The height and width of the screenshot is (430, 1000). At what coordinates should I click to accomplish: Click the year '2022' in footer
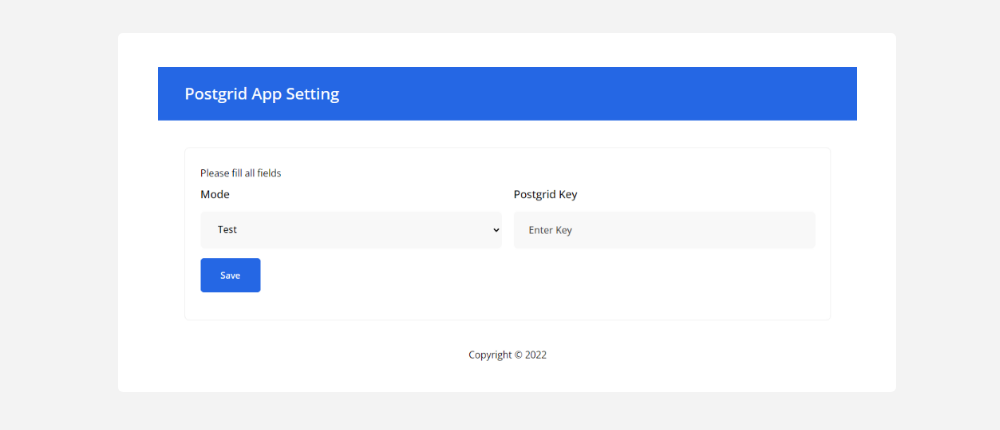click(x=536, y=355)
